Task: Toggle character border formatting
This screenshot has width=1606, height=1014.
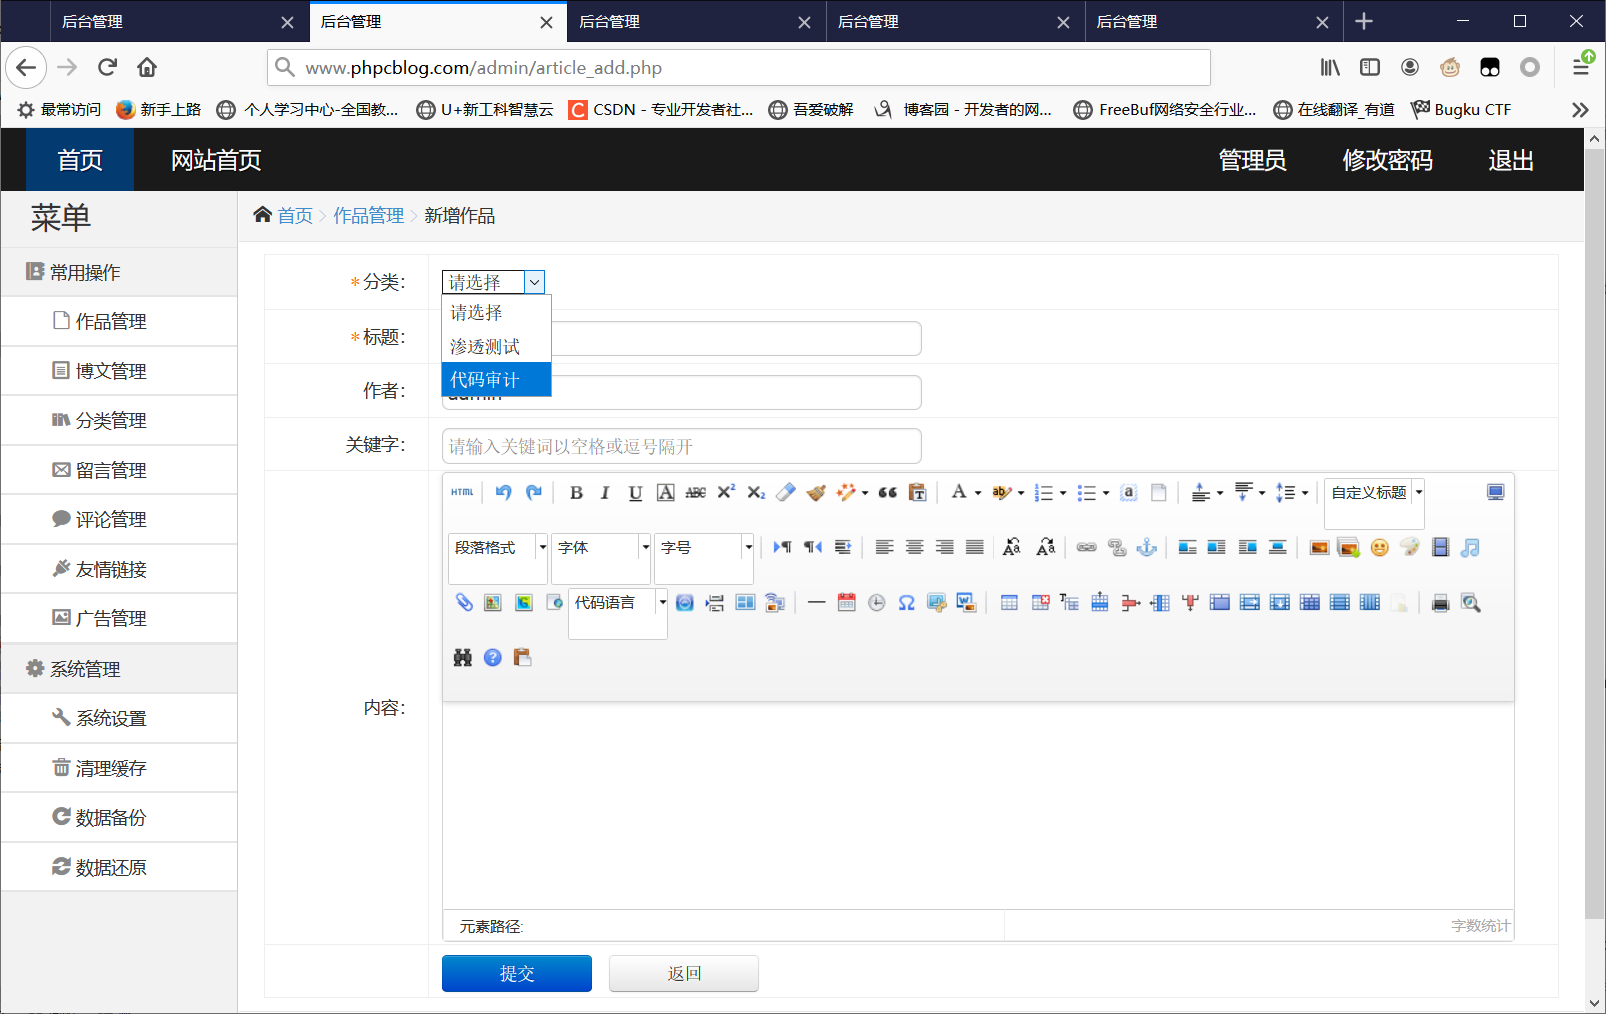Action: (666, 492)
